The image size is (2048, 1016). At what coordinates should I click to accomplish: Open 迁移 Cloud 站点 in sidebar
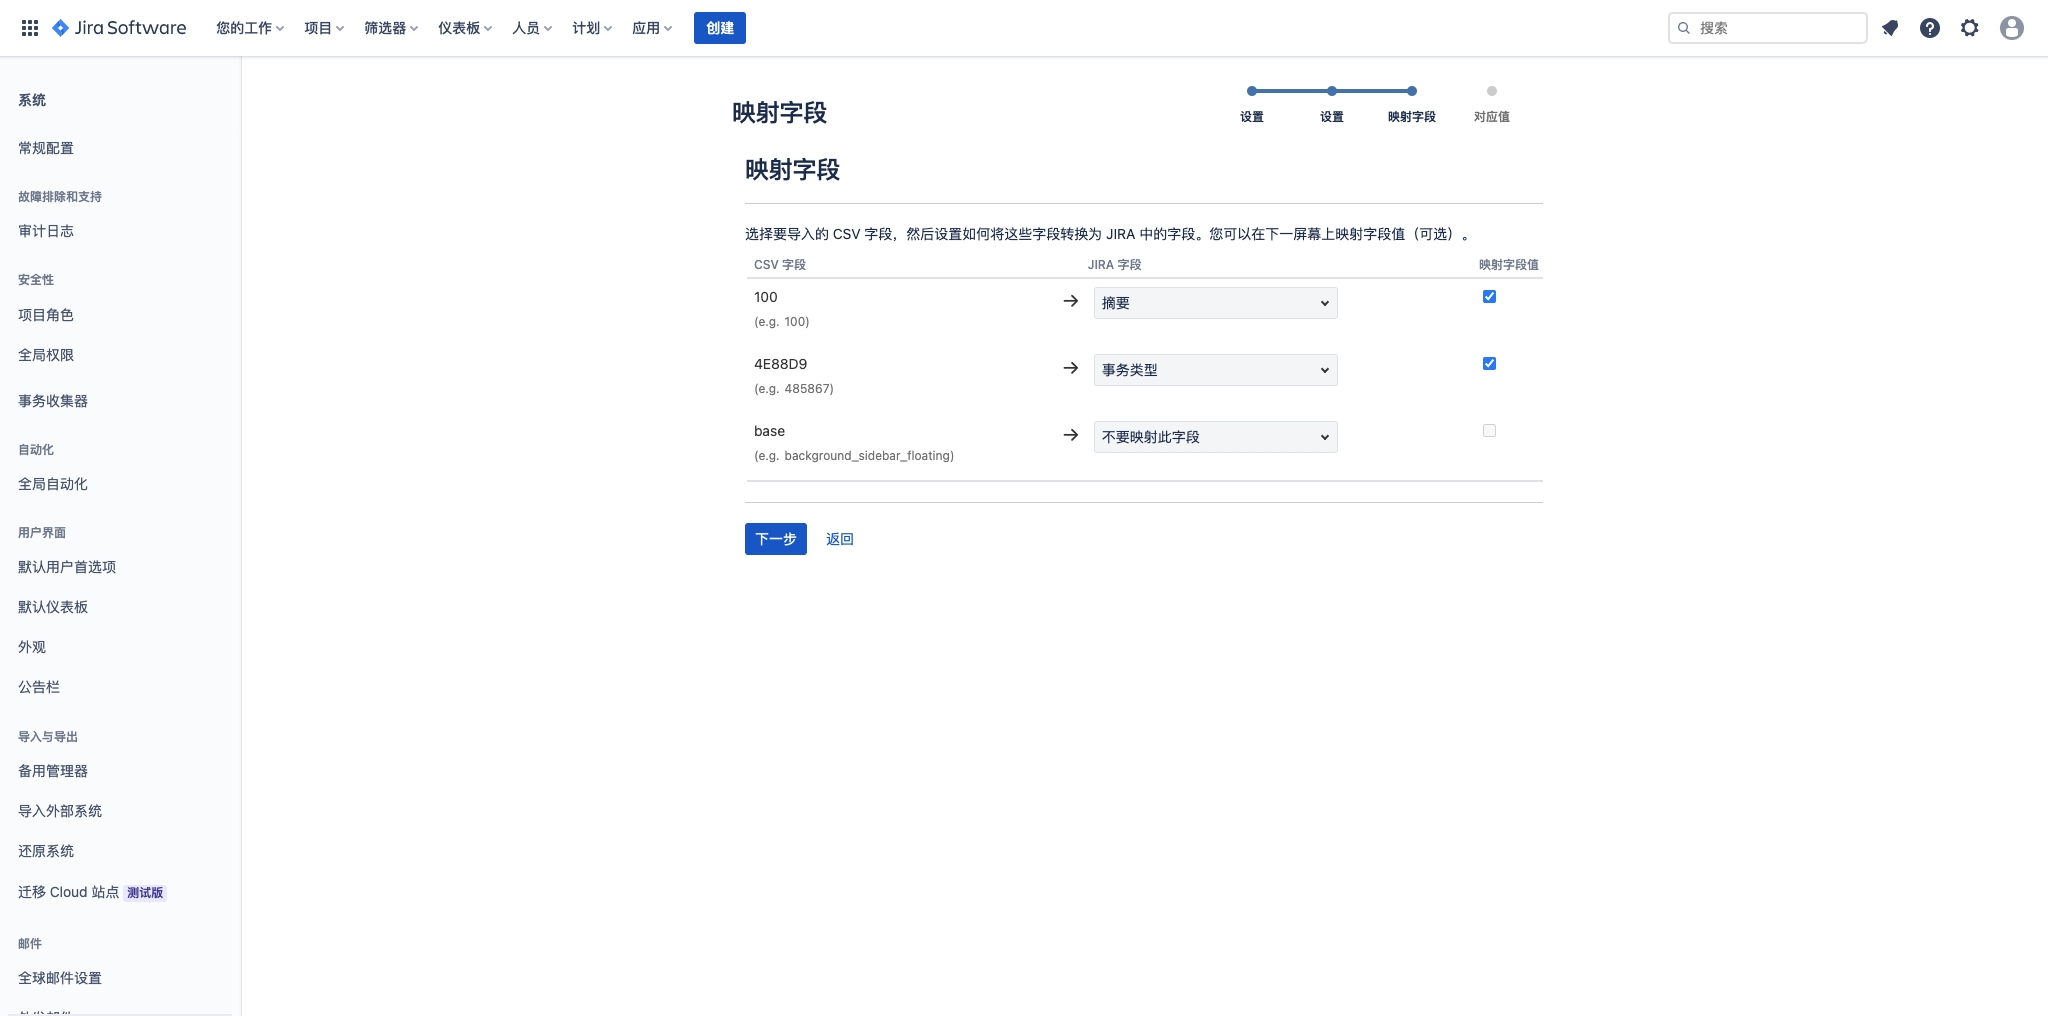68,892
